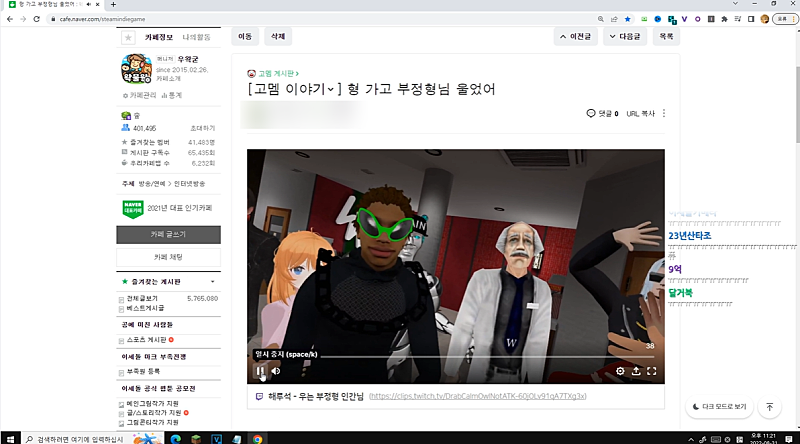Open Minecraft icon in taskbar
The height and width of the screenshot is (444, 800).
[196, 439]
